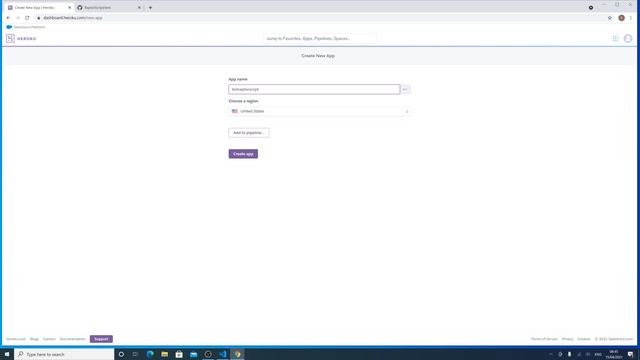Click the circular icon in the Chrome title bar
The height and width of the screenshot is (360, 640).
coord(591,7)
